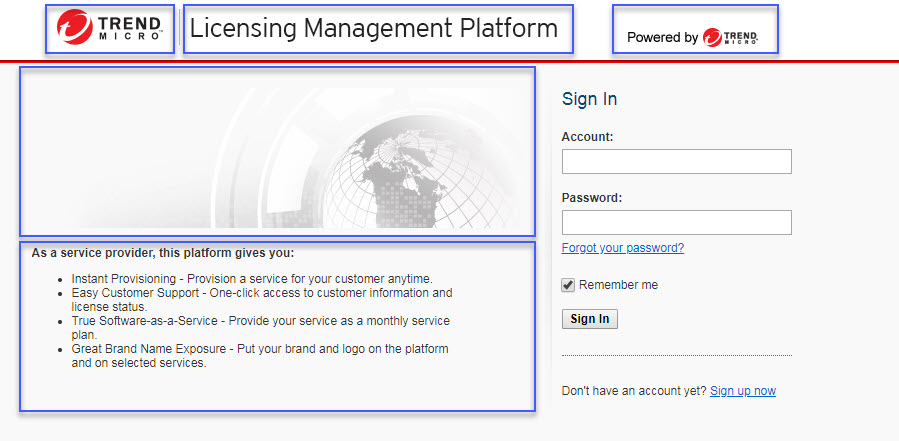The height and width of the screenshot is (441, 899).
Task: Click the Licensing Management Platform title
Action: coord(374,29)
